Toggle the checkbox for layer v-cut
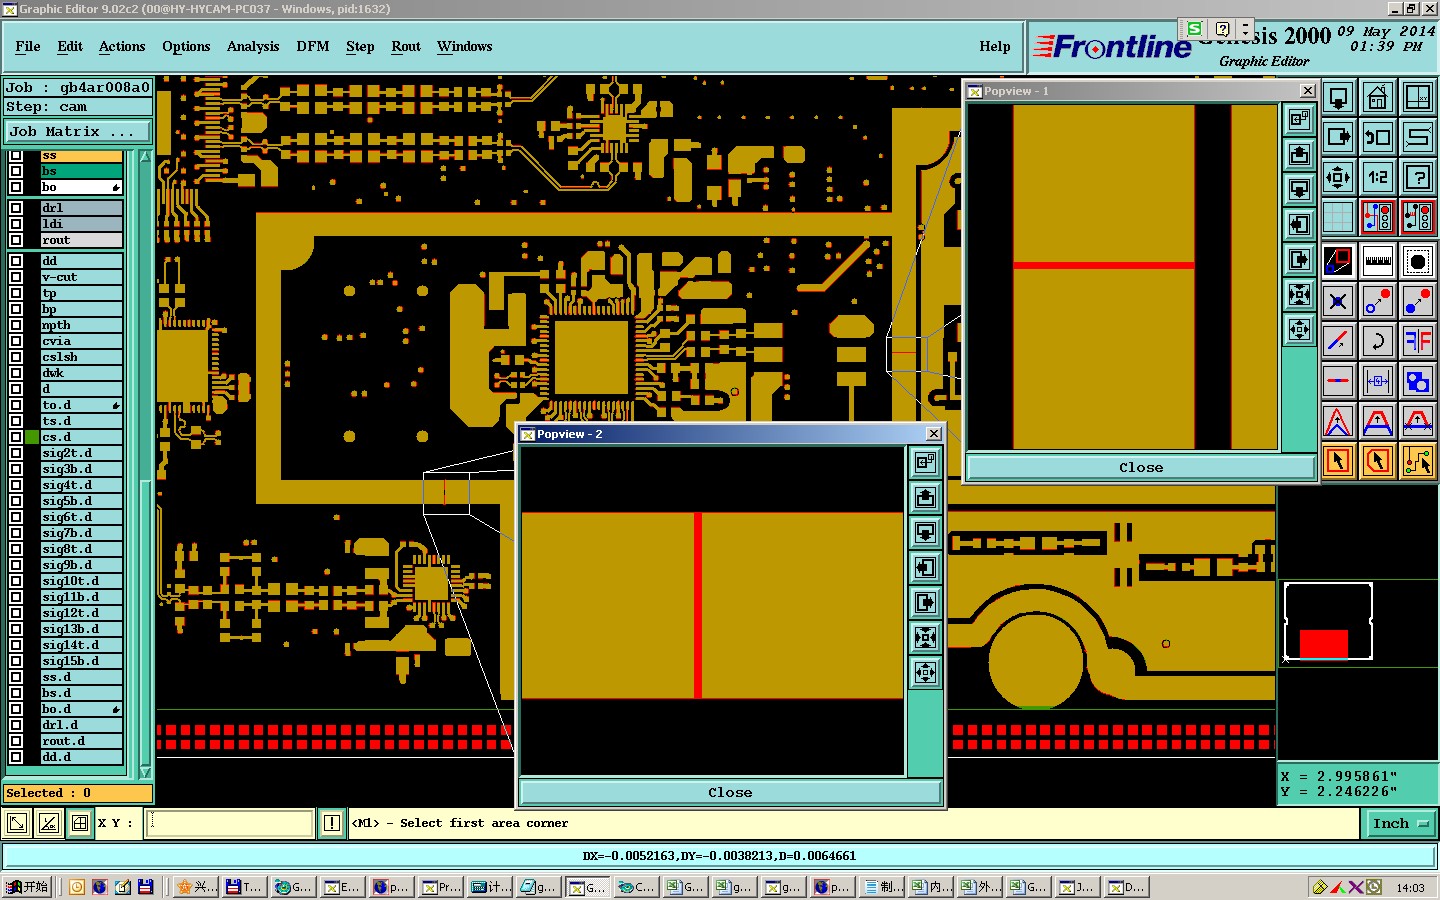Image resolution: width=1440 pixels, height=900 pixels. [x=16, y=277]
